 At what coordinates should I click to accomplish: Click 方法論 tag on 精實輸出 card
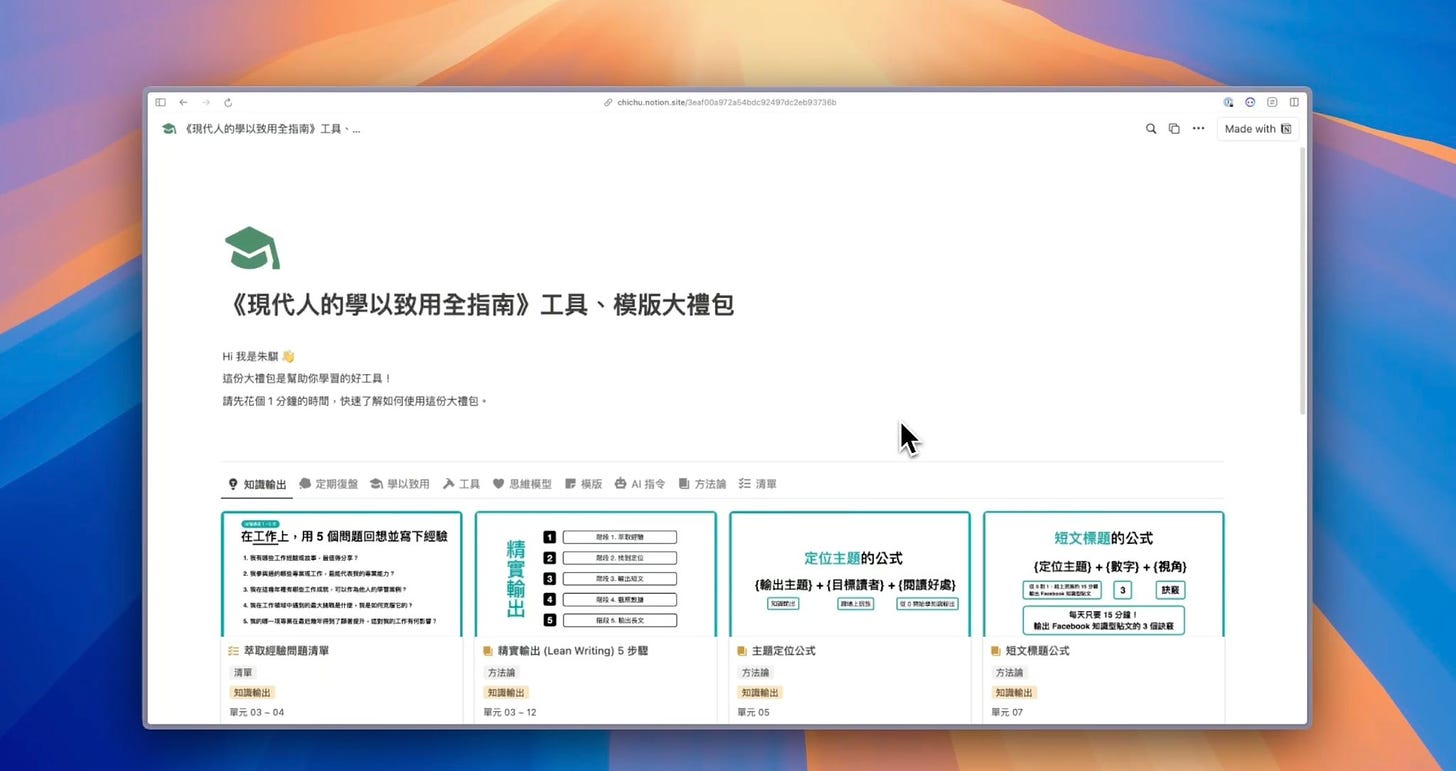tap(502, 673)
